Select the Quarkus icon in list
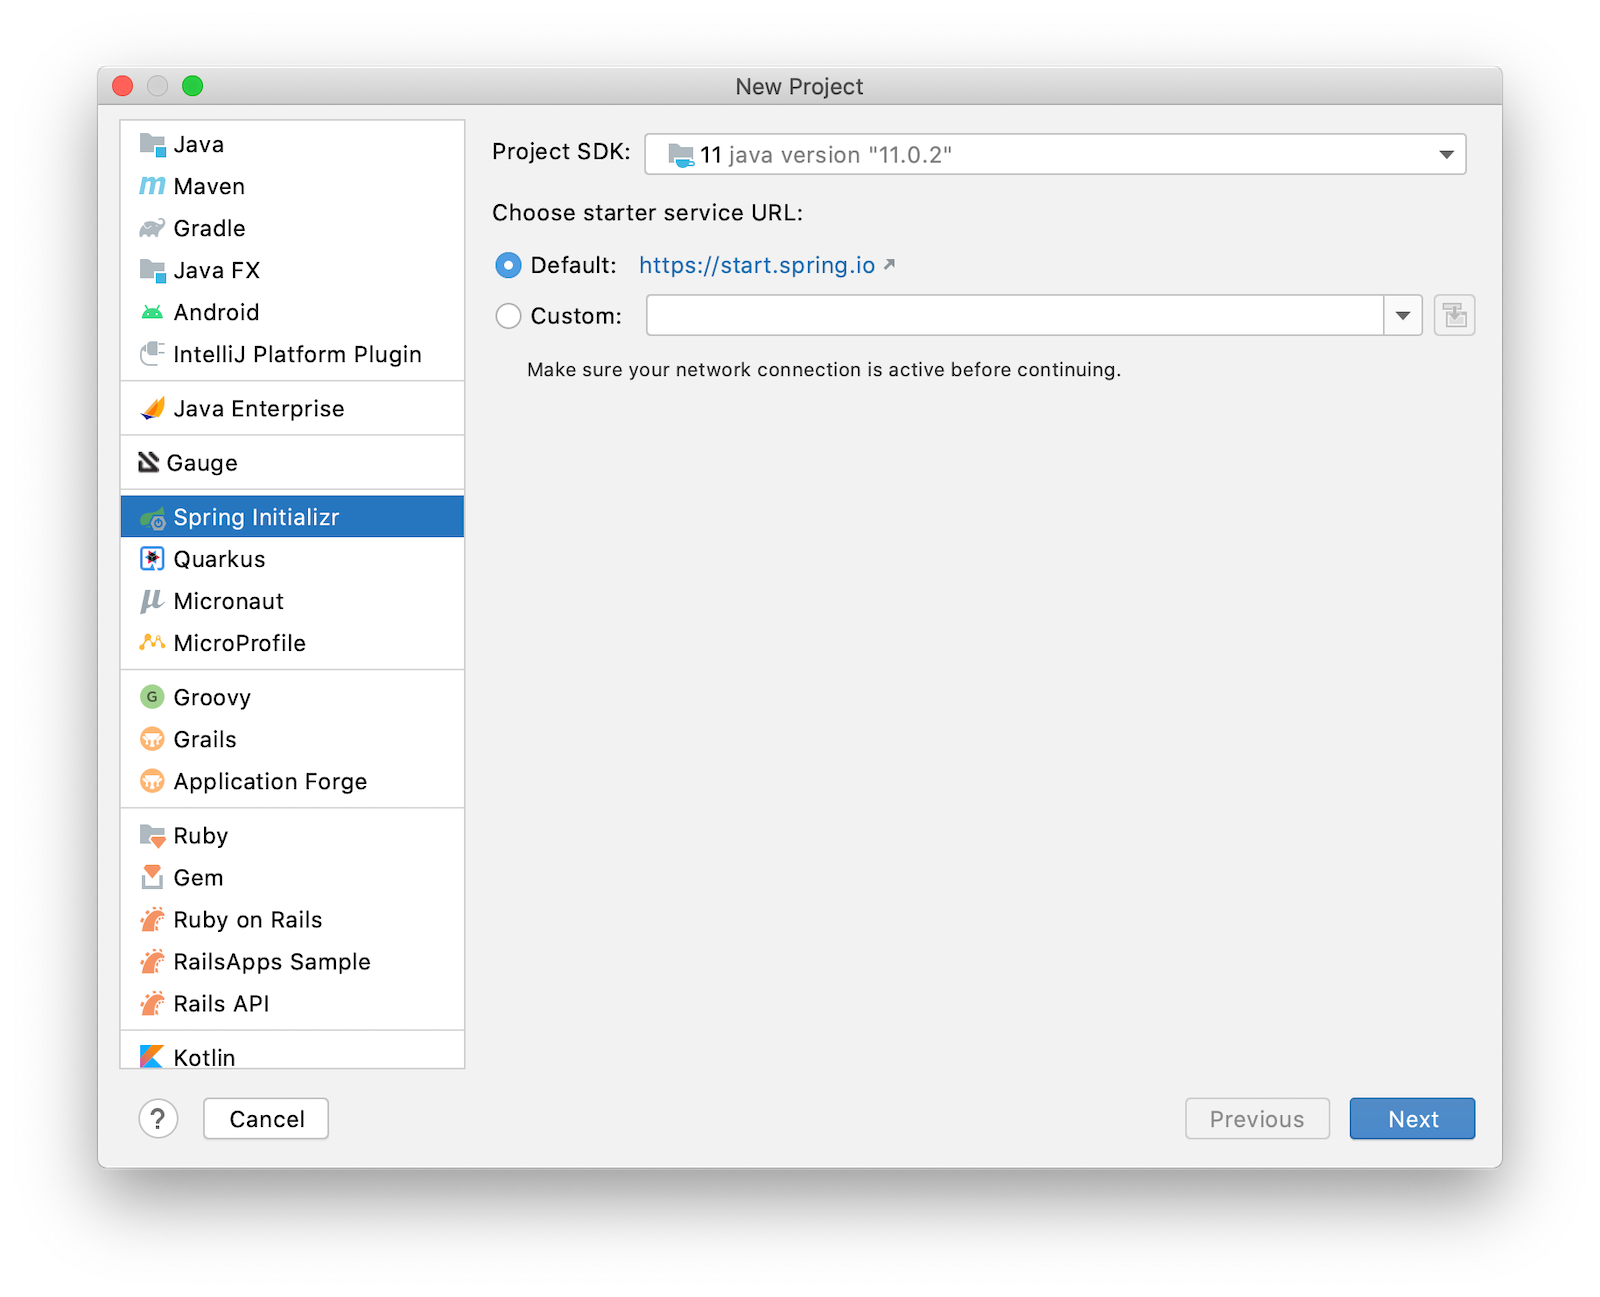1600x1297 pixels. [152, 559]
